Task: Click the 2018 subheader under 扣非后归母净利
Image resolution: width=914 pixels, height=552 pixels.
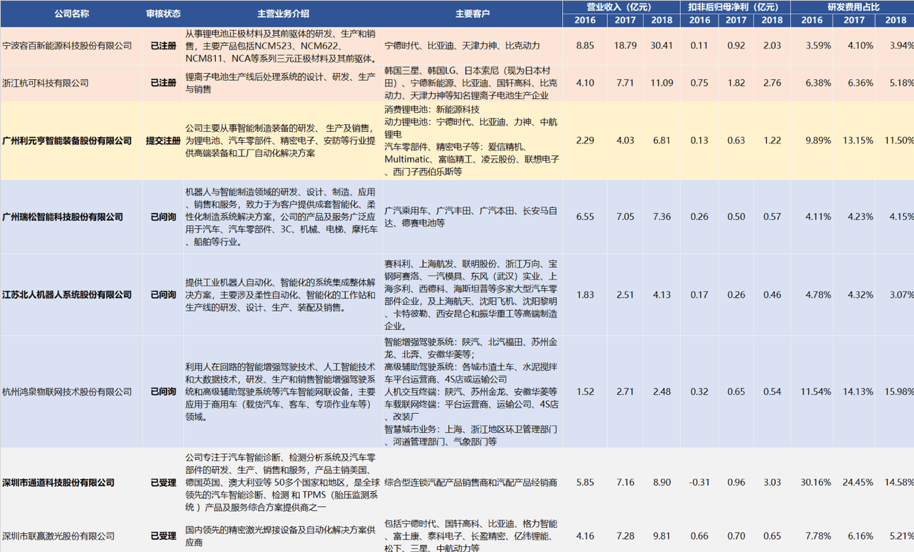Action: [772, 20]
